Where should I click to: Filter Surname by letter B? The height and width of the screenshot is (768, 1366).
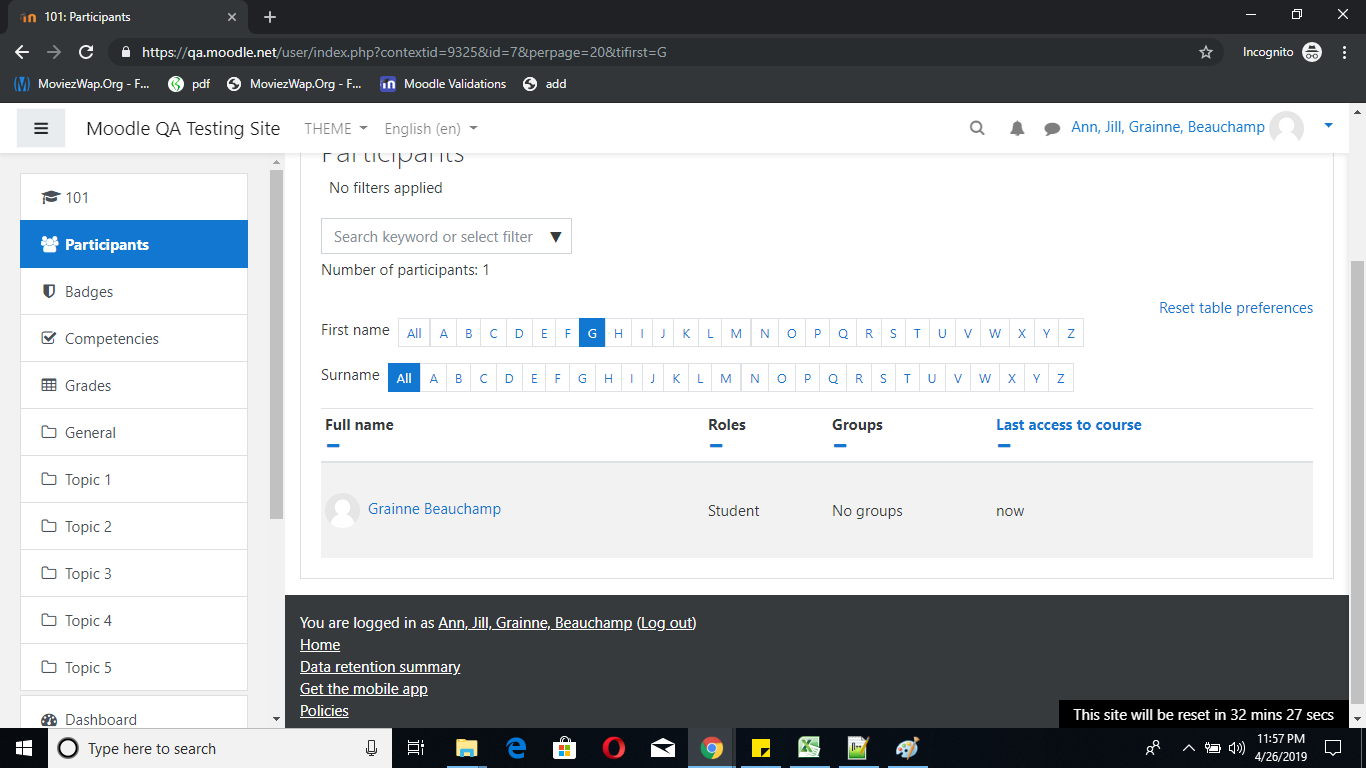(458, 378)
